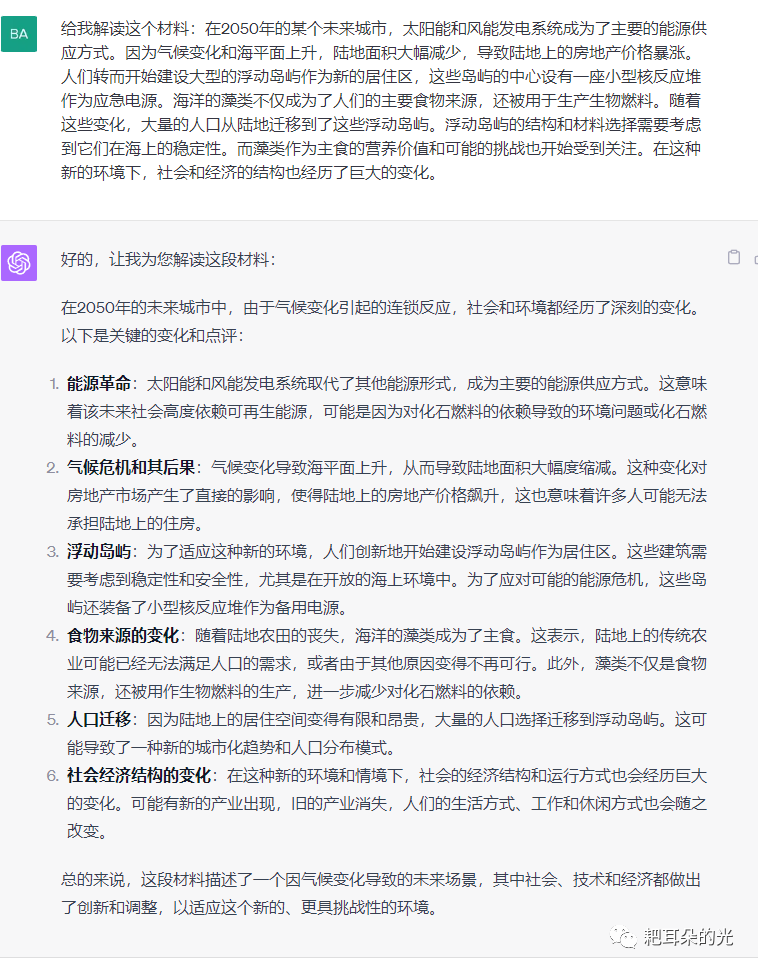Click the heading 社会经济结构的变化
This screenshot has height=970, width=758.
coord(139,775)
